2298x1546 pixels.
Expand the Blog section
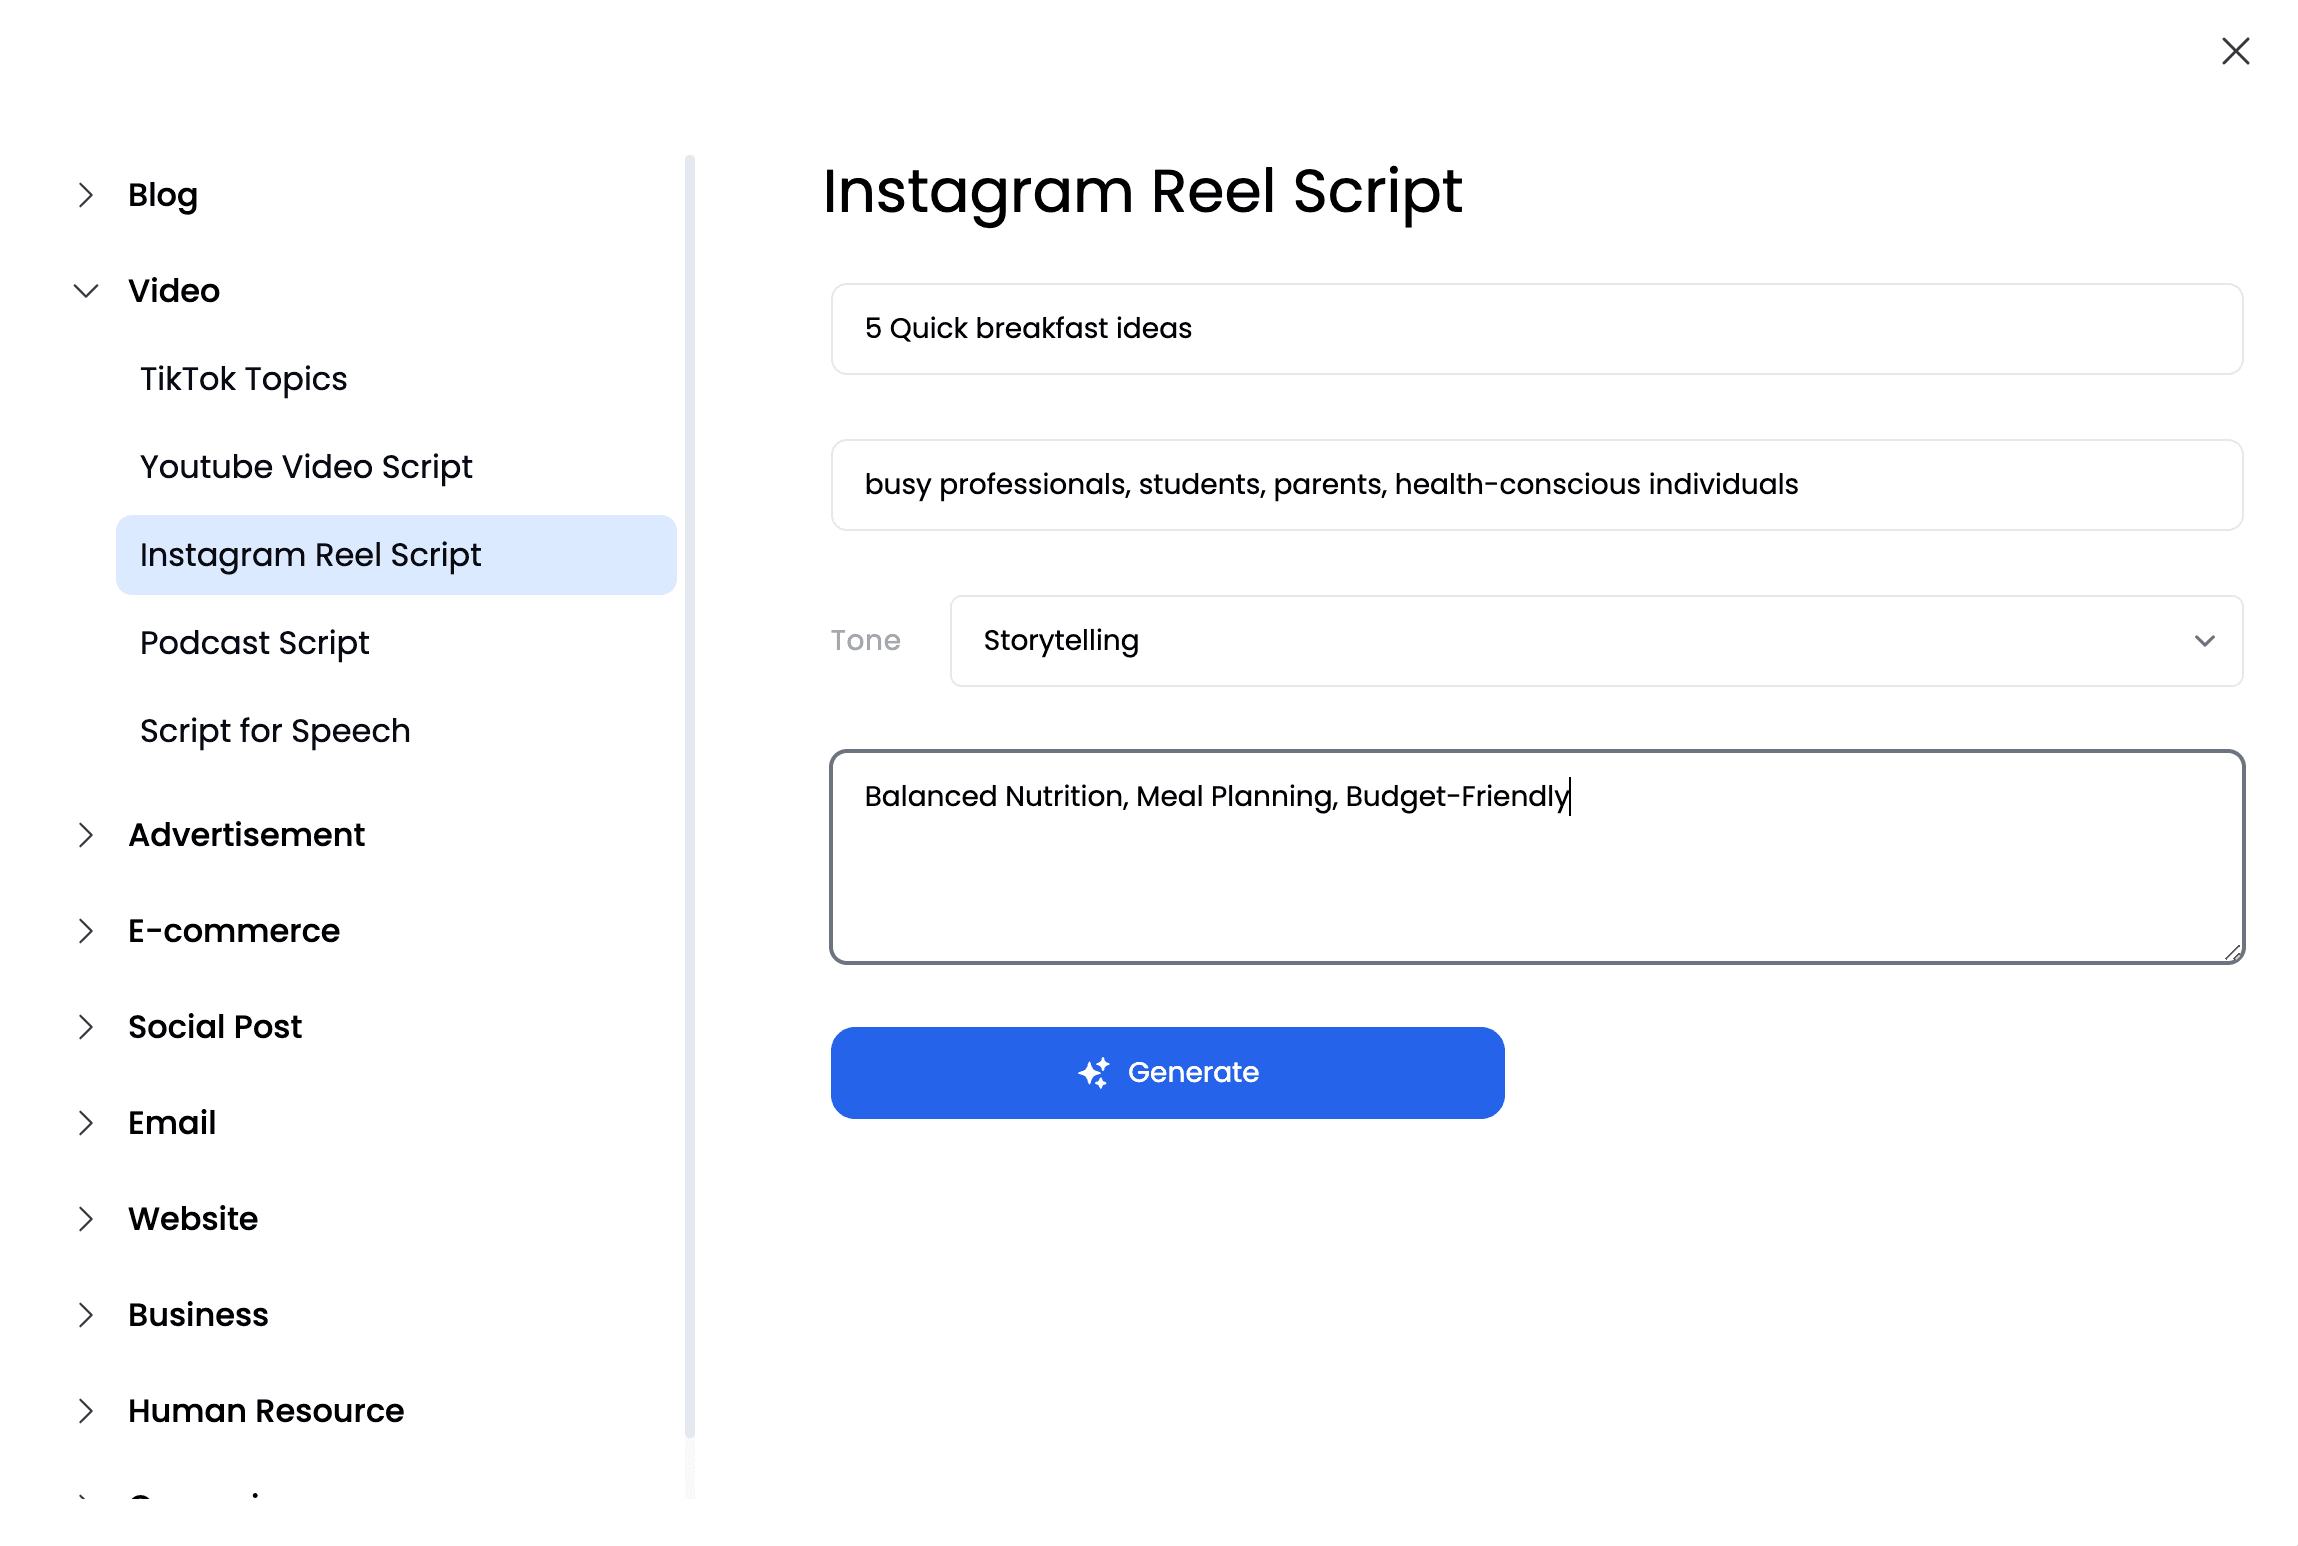click(x=86, y=195)
